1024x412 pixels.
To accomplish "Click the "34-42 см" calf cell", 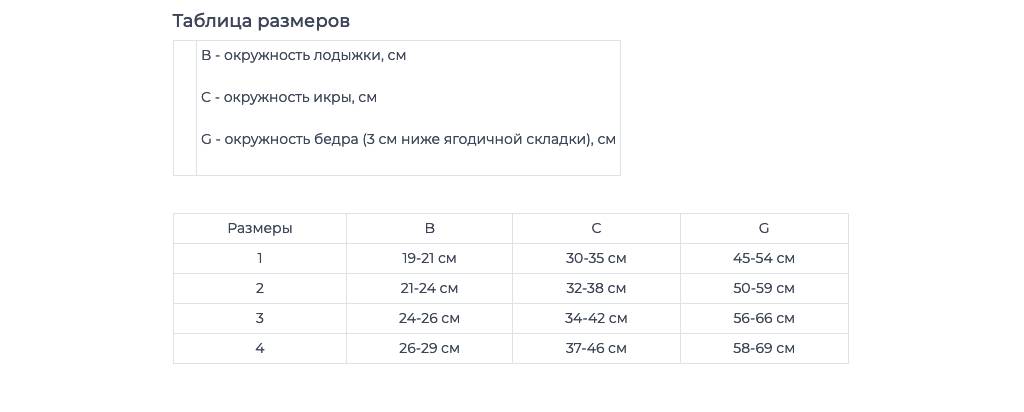I will (x=596, y=319).
